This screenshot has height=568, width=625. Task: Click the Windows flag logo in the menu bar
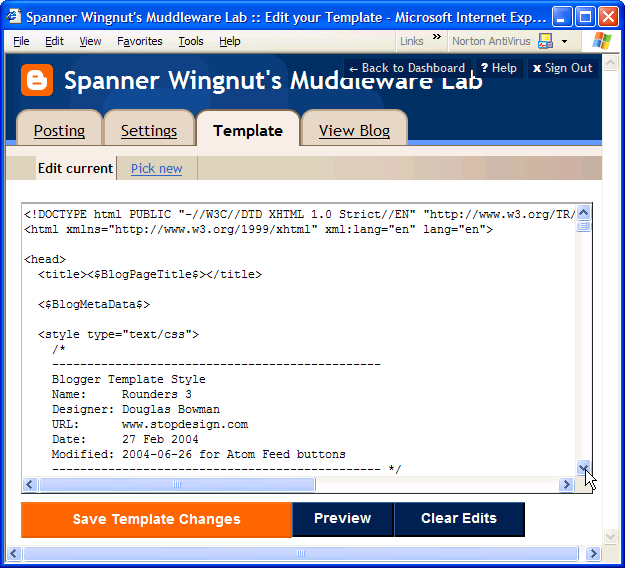(x=602, y=41)
